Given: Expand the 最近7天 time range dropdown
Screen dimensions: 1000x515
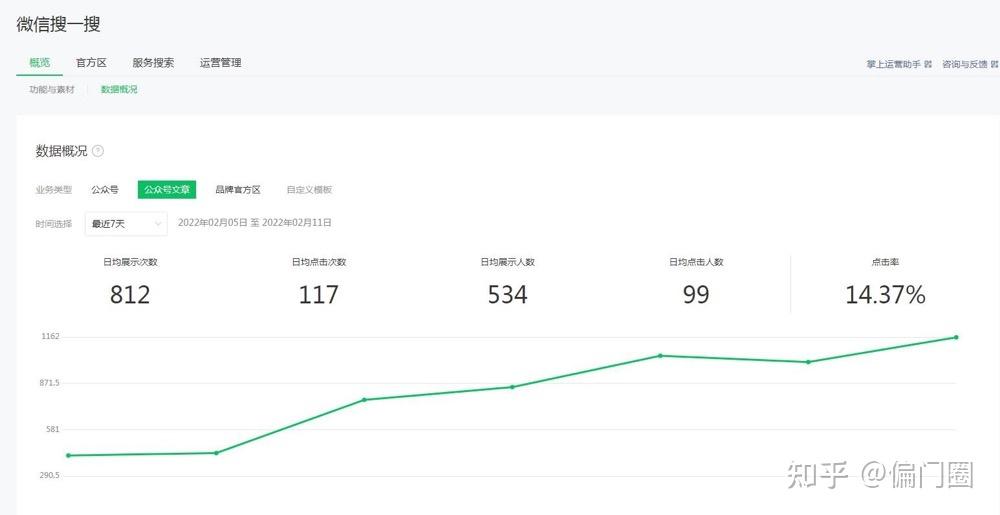Looking at the screenshot, I should coord(126,224).
